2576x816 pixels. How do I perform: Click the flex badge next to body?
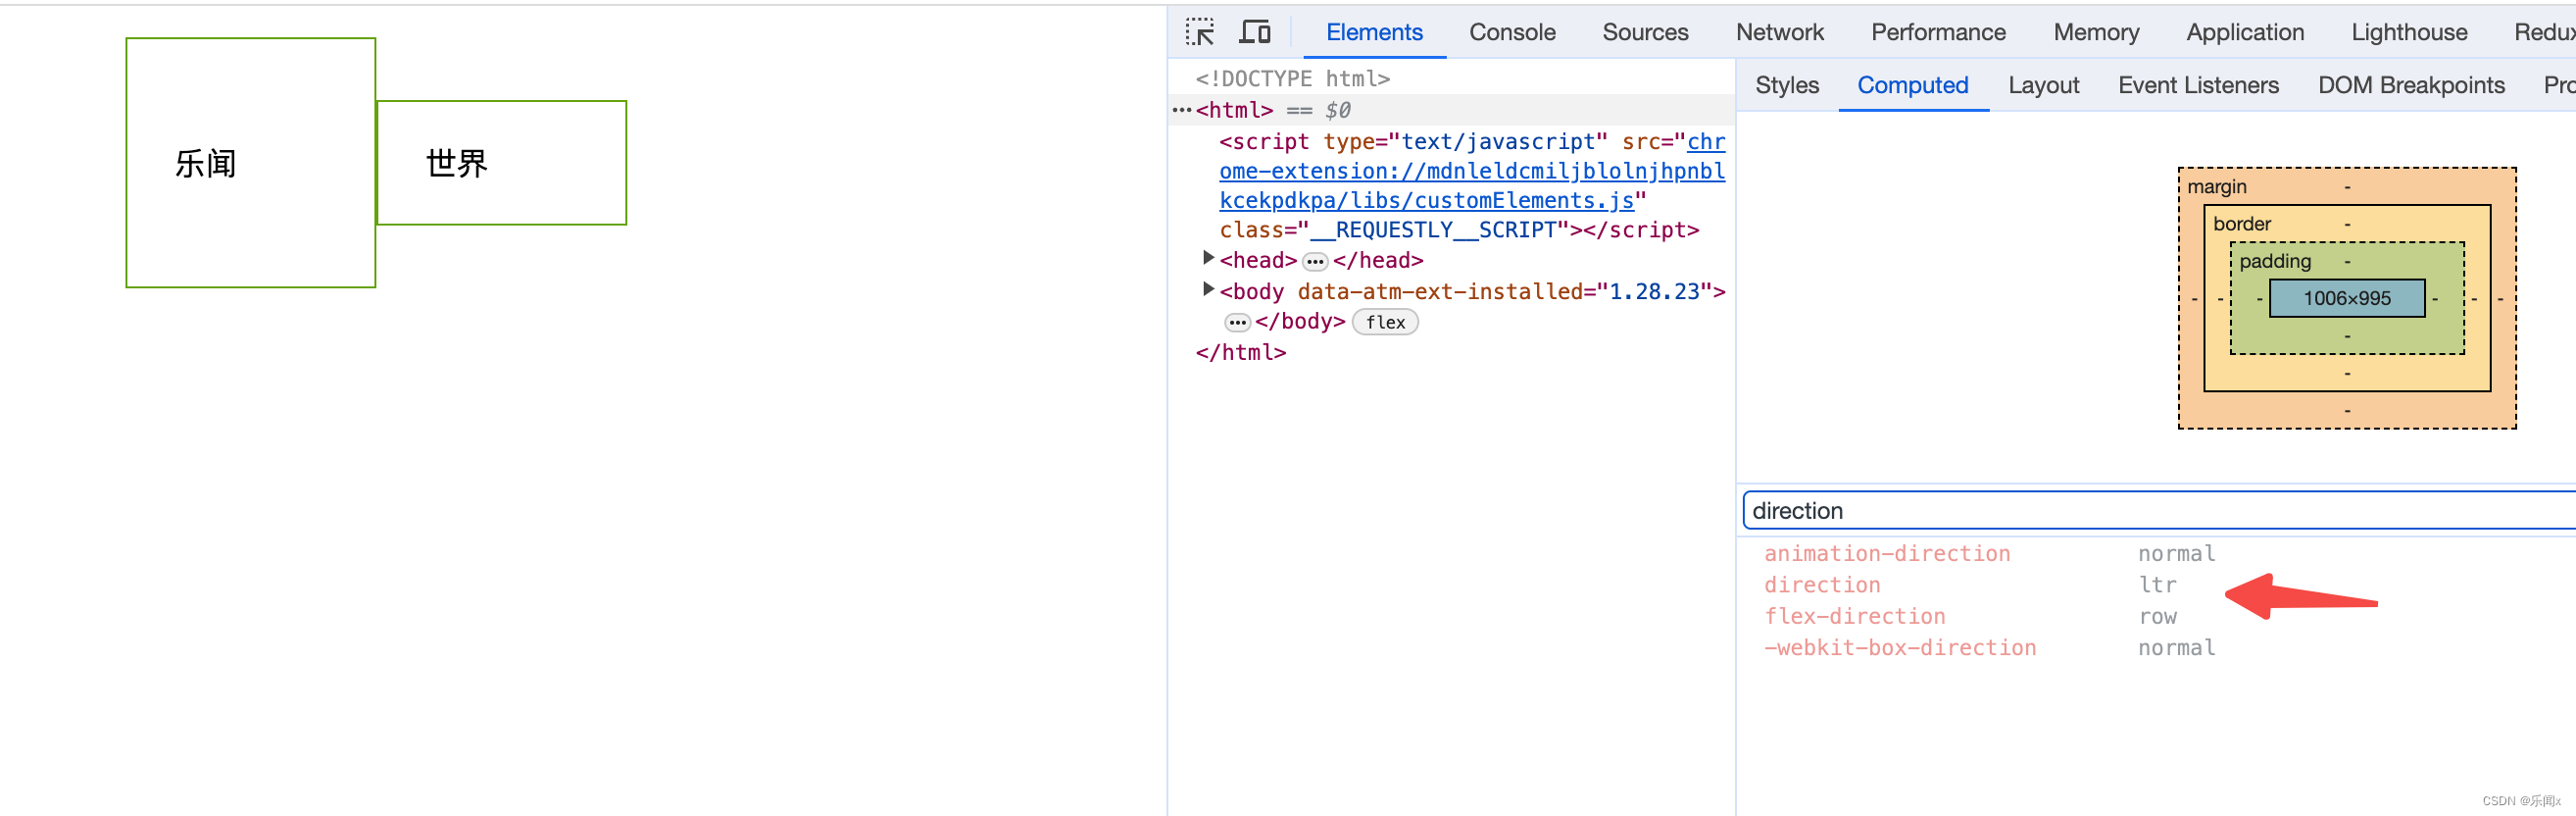pos(1384,322)
